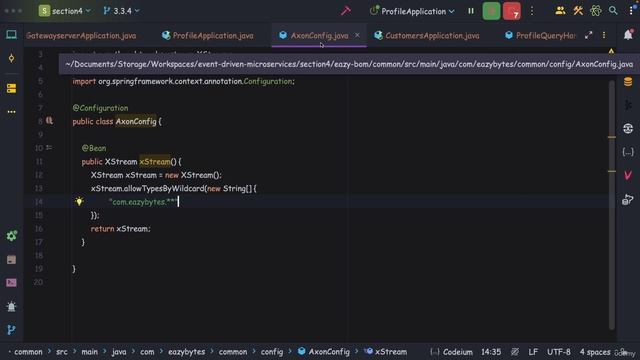Viewport: 640px width, 360px height.
Task: Open editor tabs options menu
Action: point(604,36)
